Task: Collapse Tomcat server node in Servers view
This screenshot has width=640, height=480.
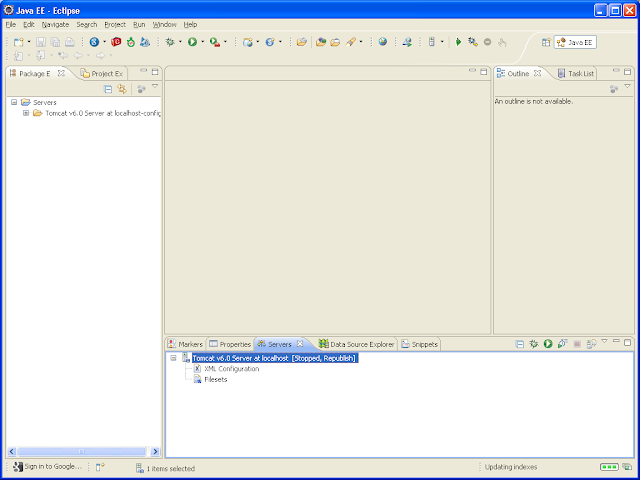Action: click(x=173, y=358)
